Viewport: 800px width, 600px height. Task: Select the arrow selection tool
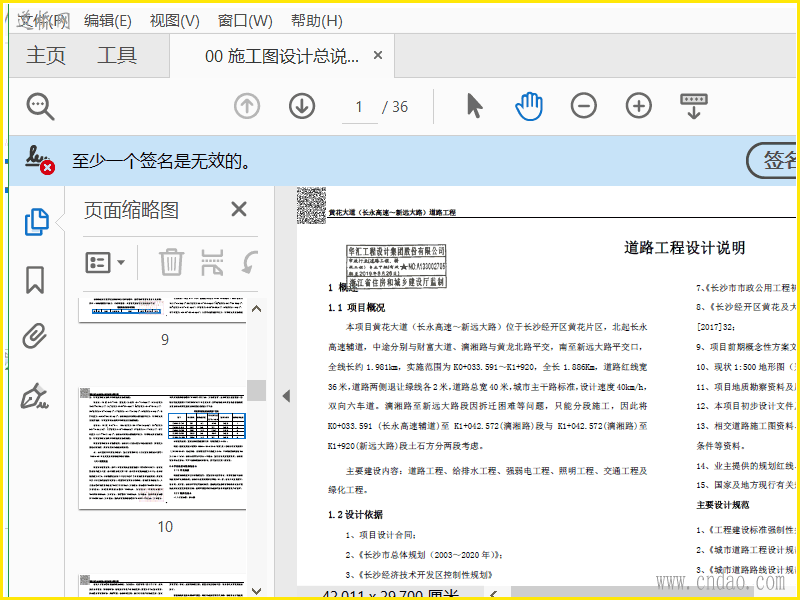[x=474, y=106]
